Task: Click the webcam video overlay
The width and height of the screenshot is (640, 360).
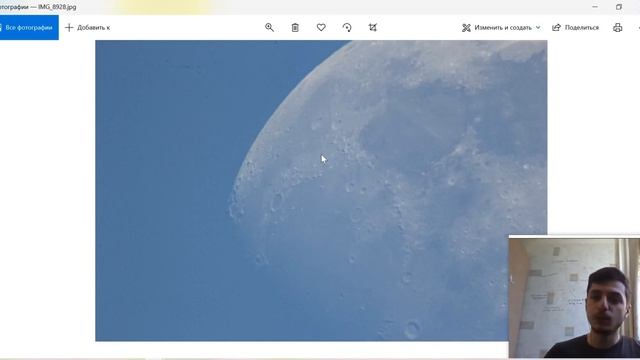Action: pos(574,297)
